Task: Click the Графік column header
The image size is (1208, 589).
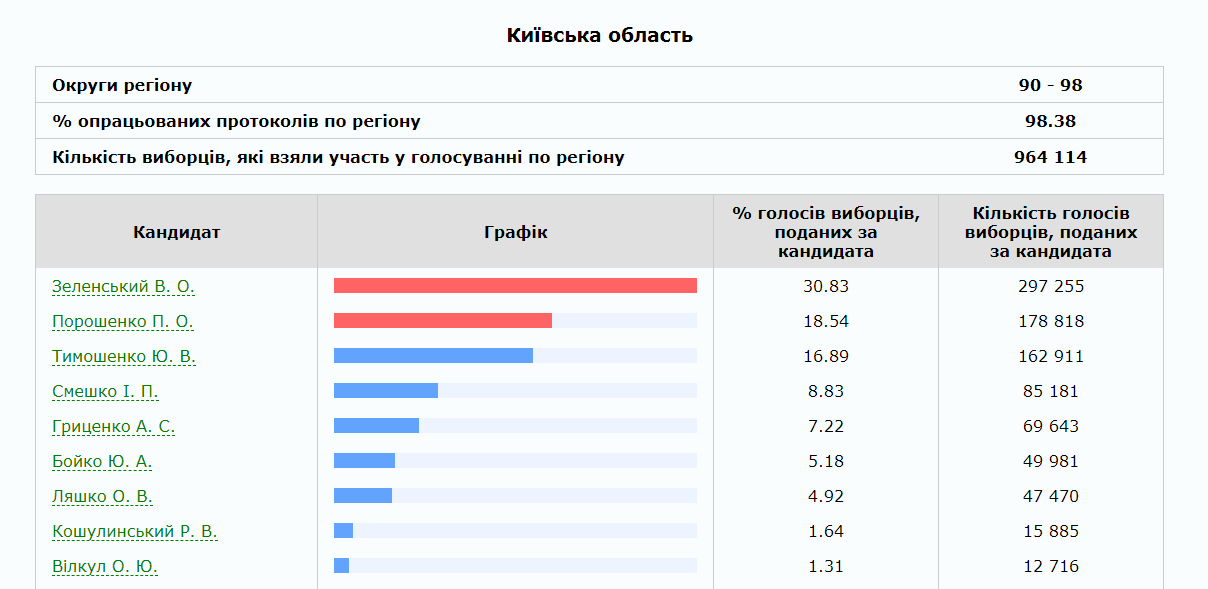Action: [515, 229]
